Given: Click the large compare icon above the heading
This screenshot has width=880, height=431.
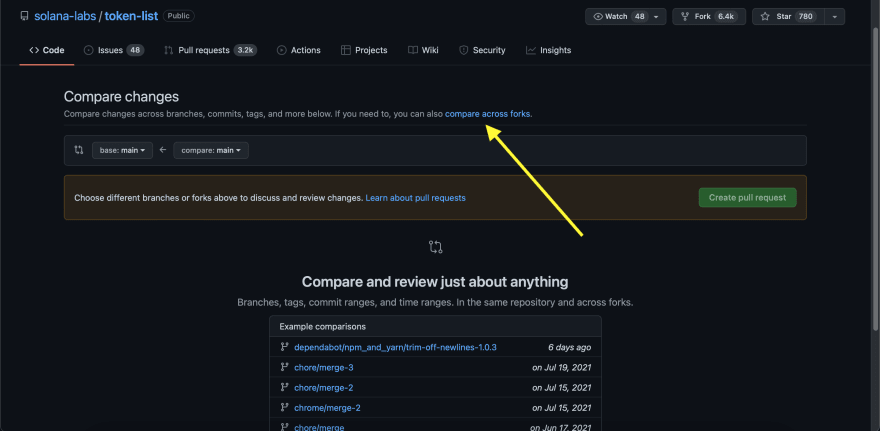Looking at the screenshot, I should 436,247.
